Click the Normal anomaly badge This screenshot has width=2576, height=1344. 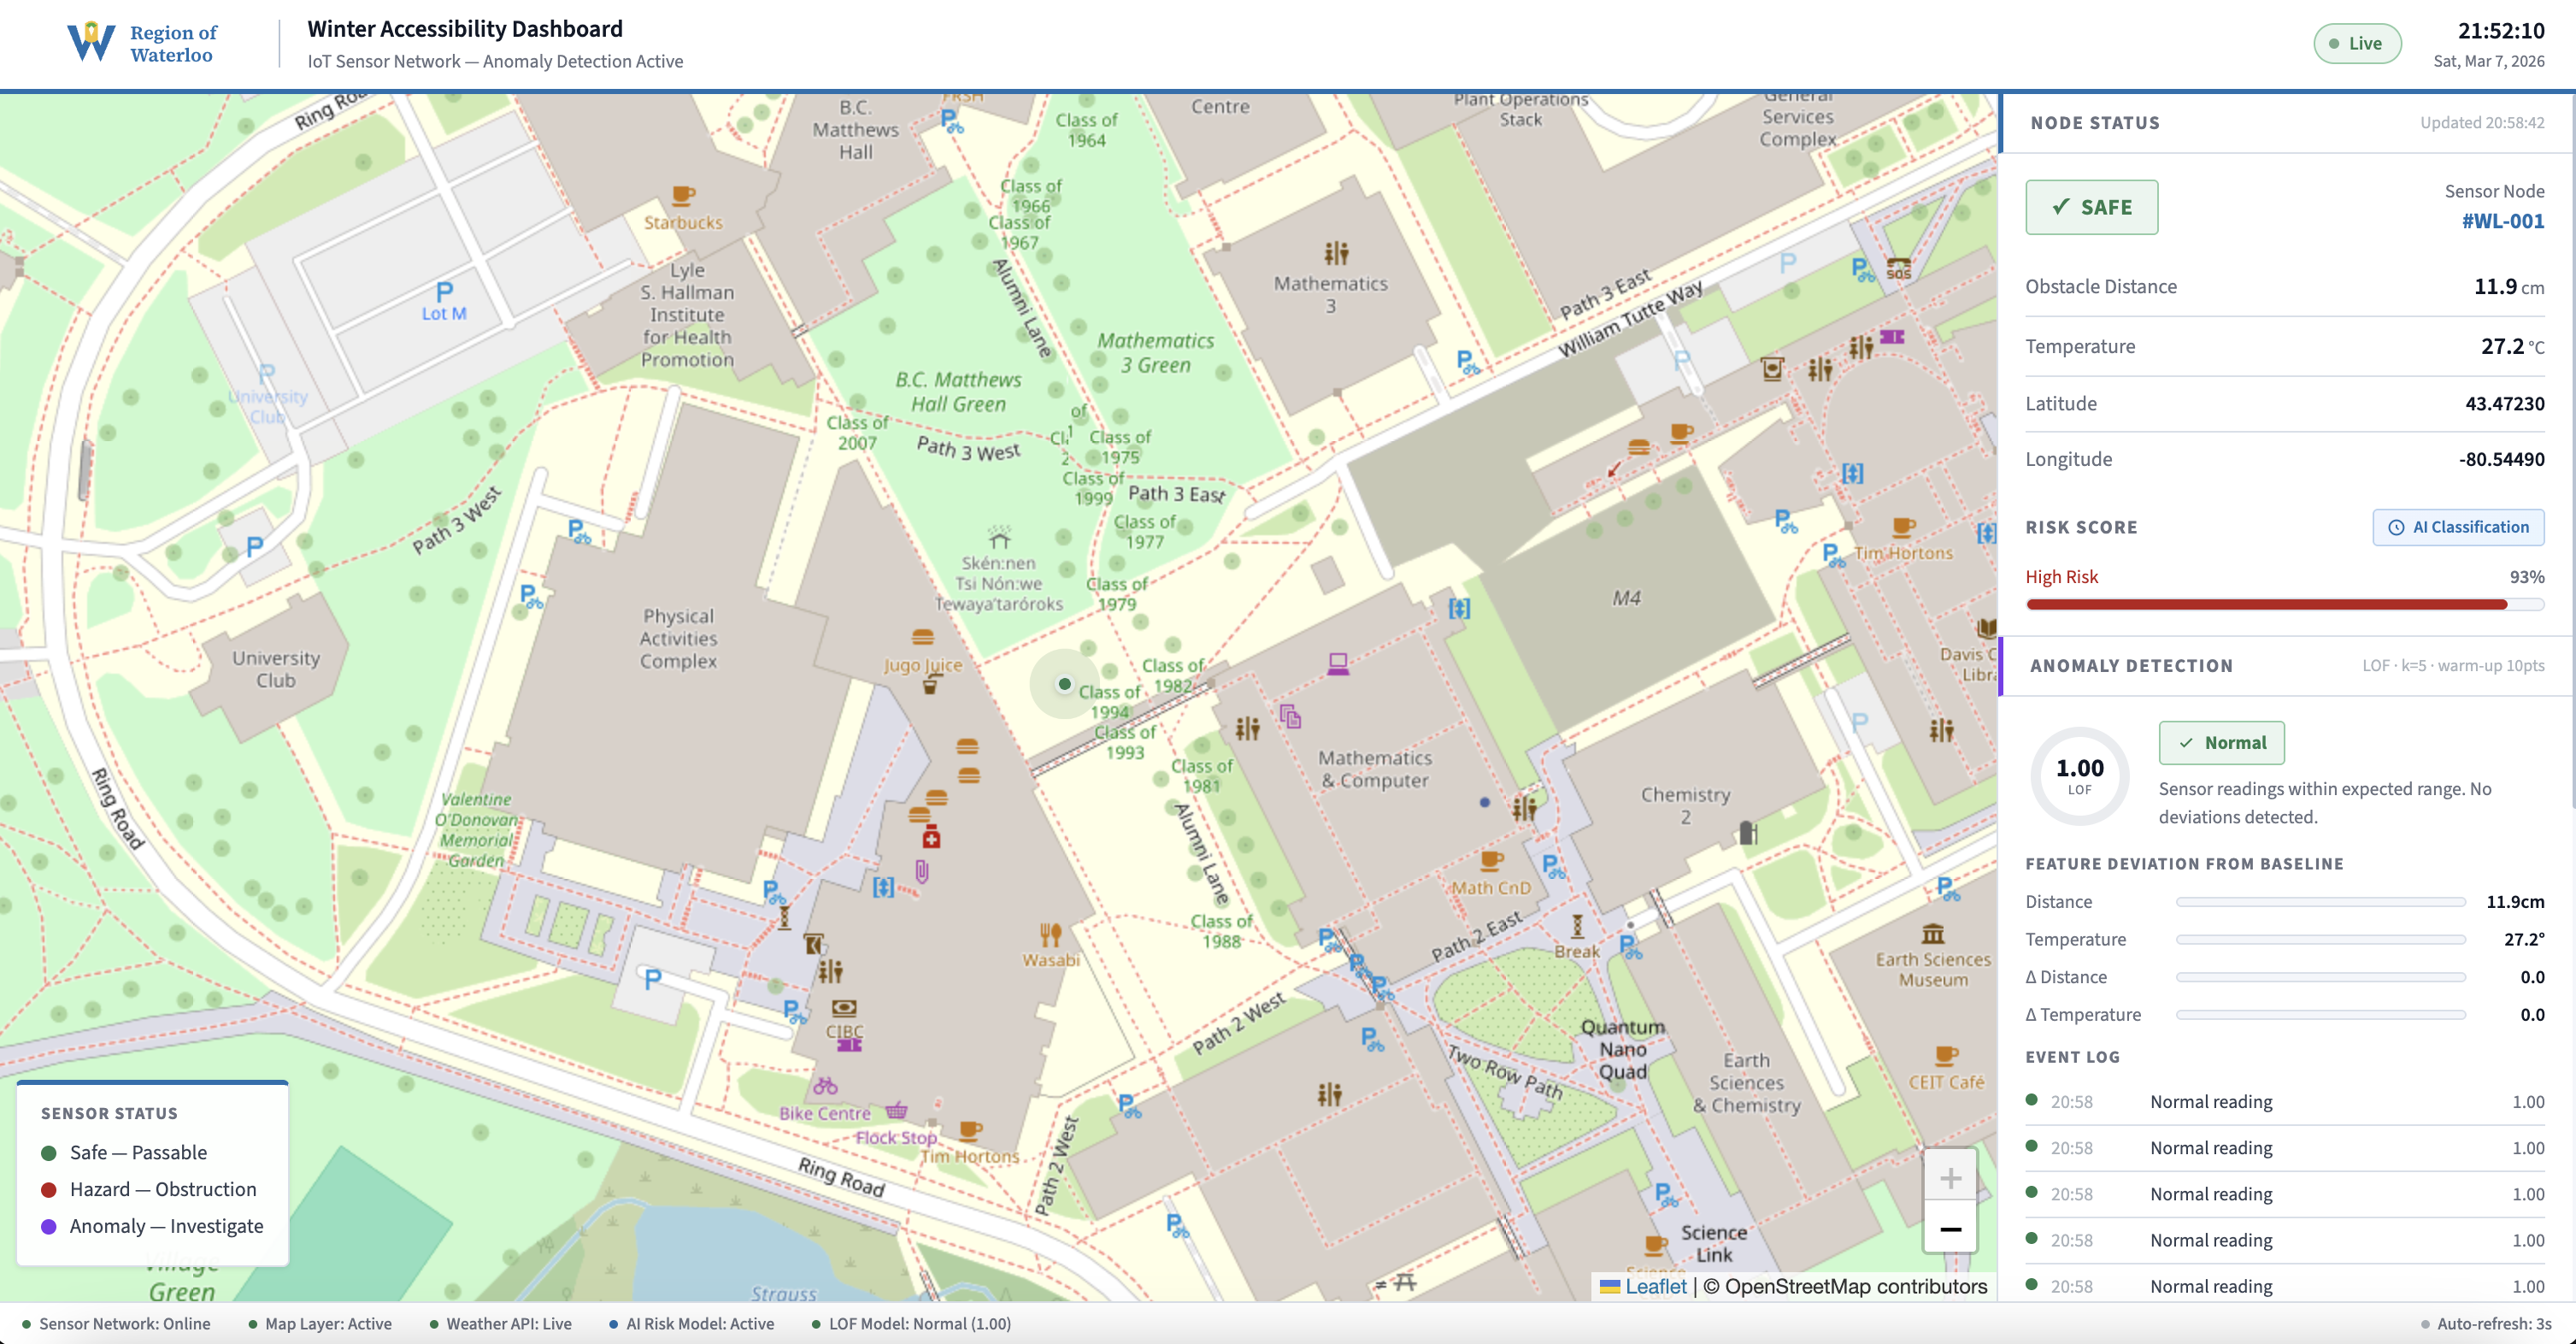(2221, 743)
